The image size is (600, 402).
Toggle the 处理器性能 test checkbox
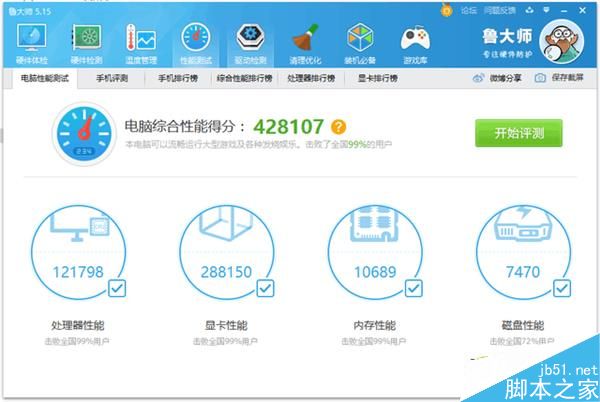(117, 288)
